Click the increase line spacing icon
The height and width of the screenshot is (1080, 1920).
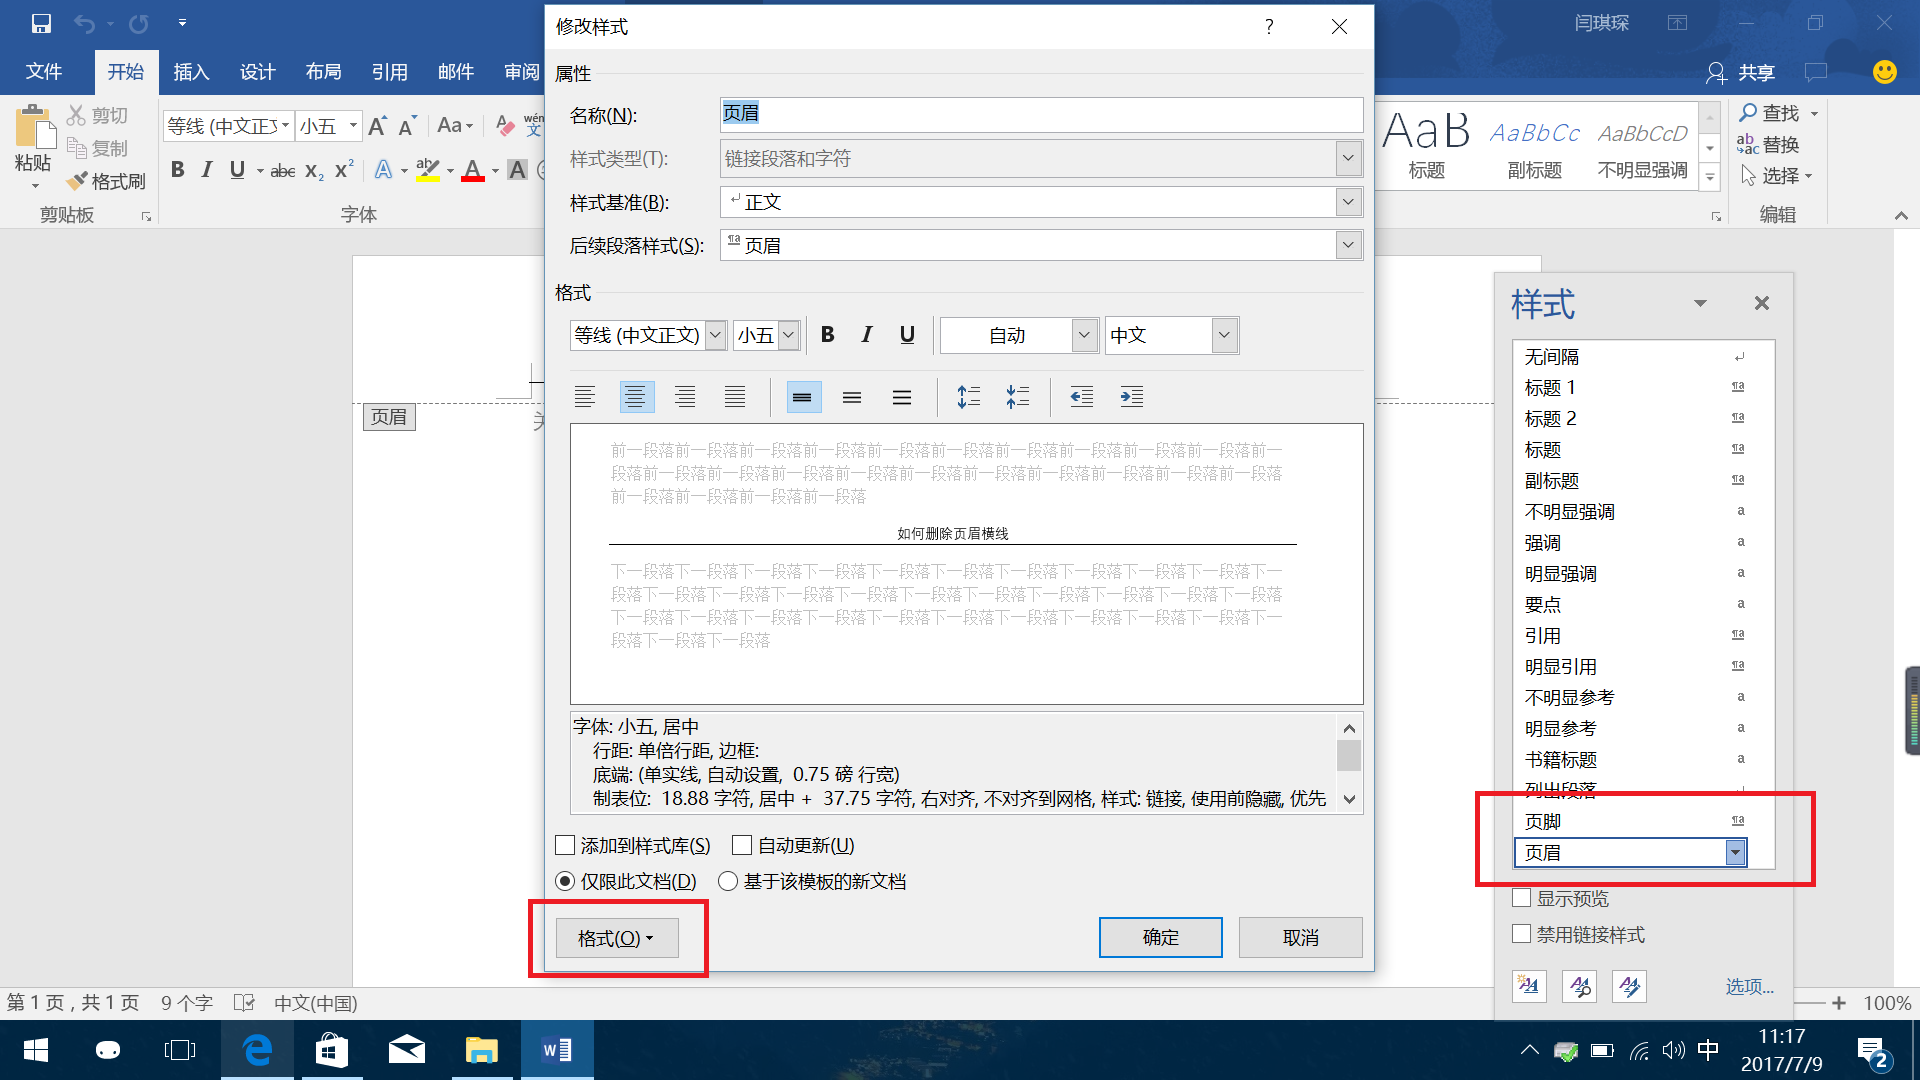(967, 397)
